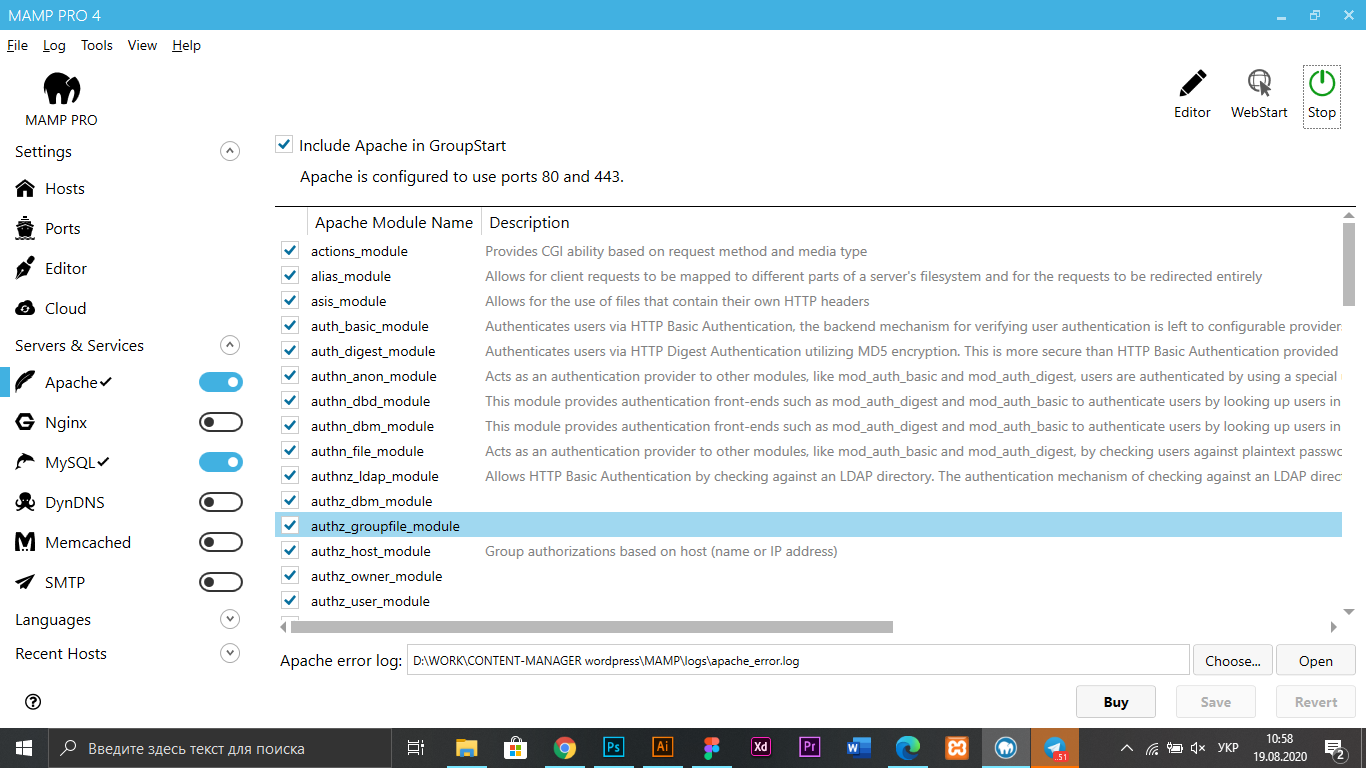1366x768 pixels.
Task: Open Adobe XD from the taskbar
Action: coord(761,748)
